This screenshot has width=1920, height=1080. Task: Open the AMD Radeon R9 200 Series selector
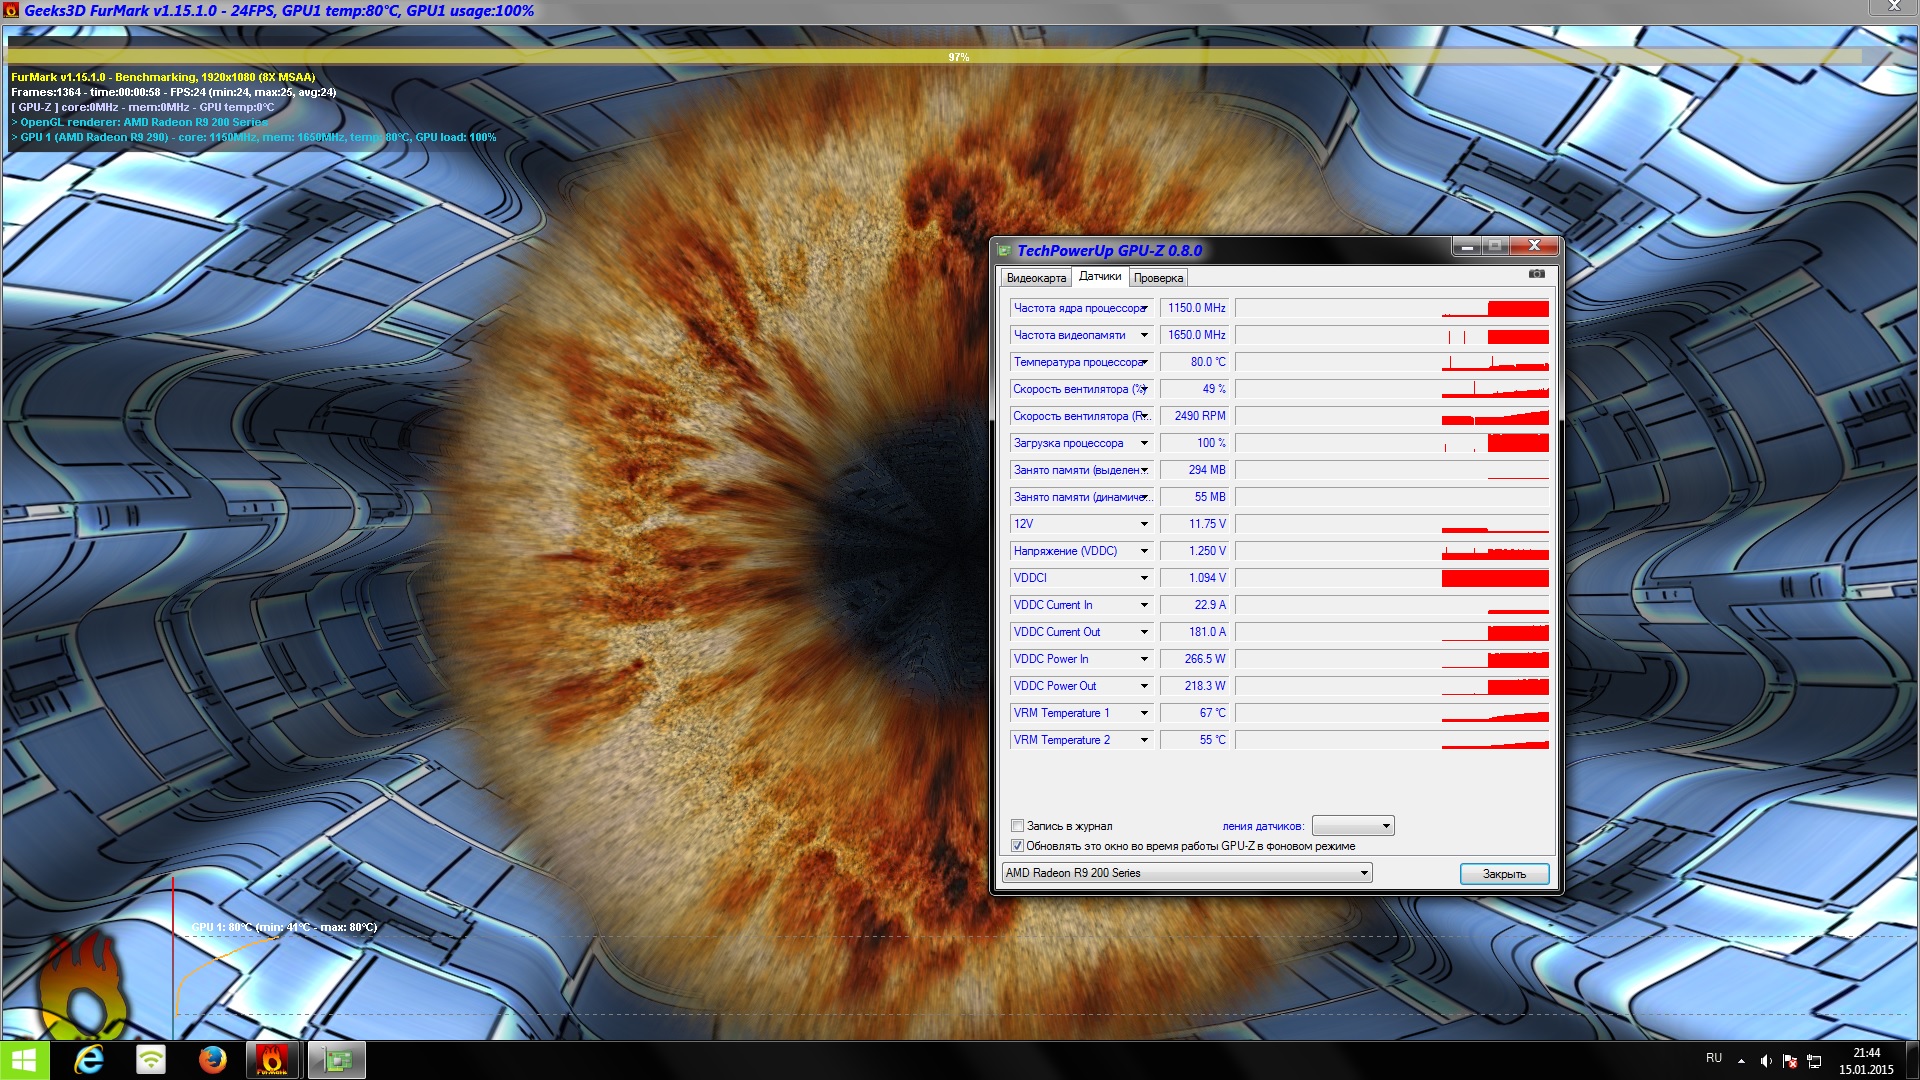point(1187,873)
